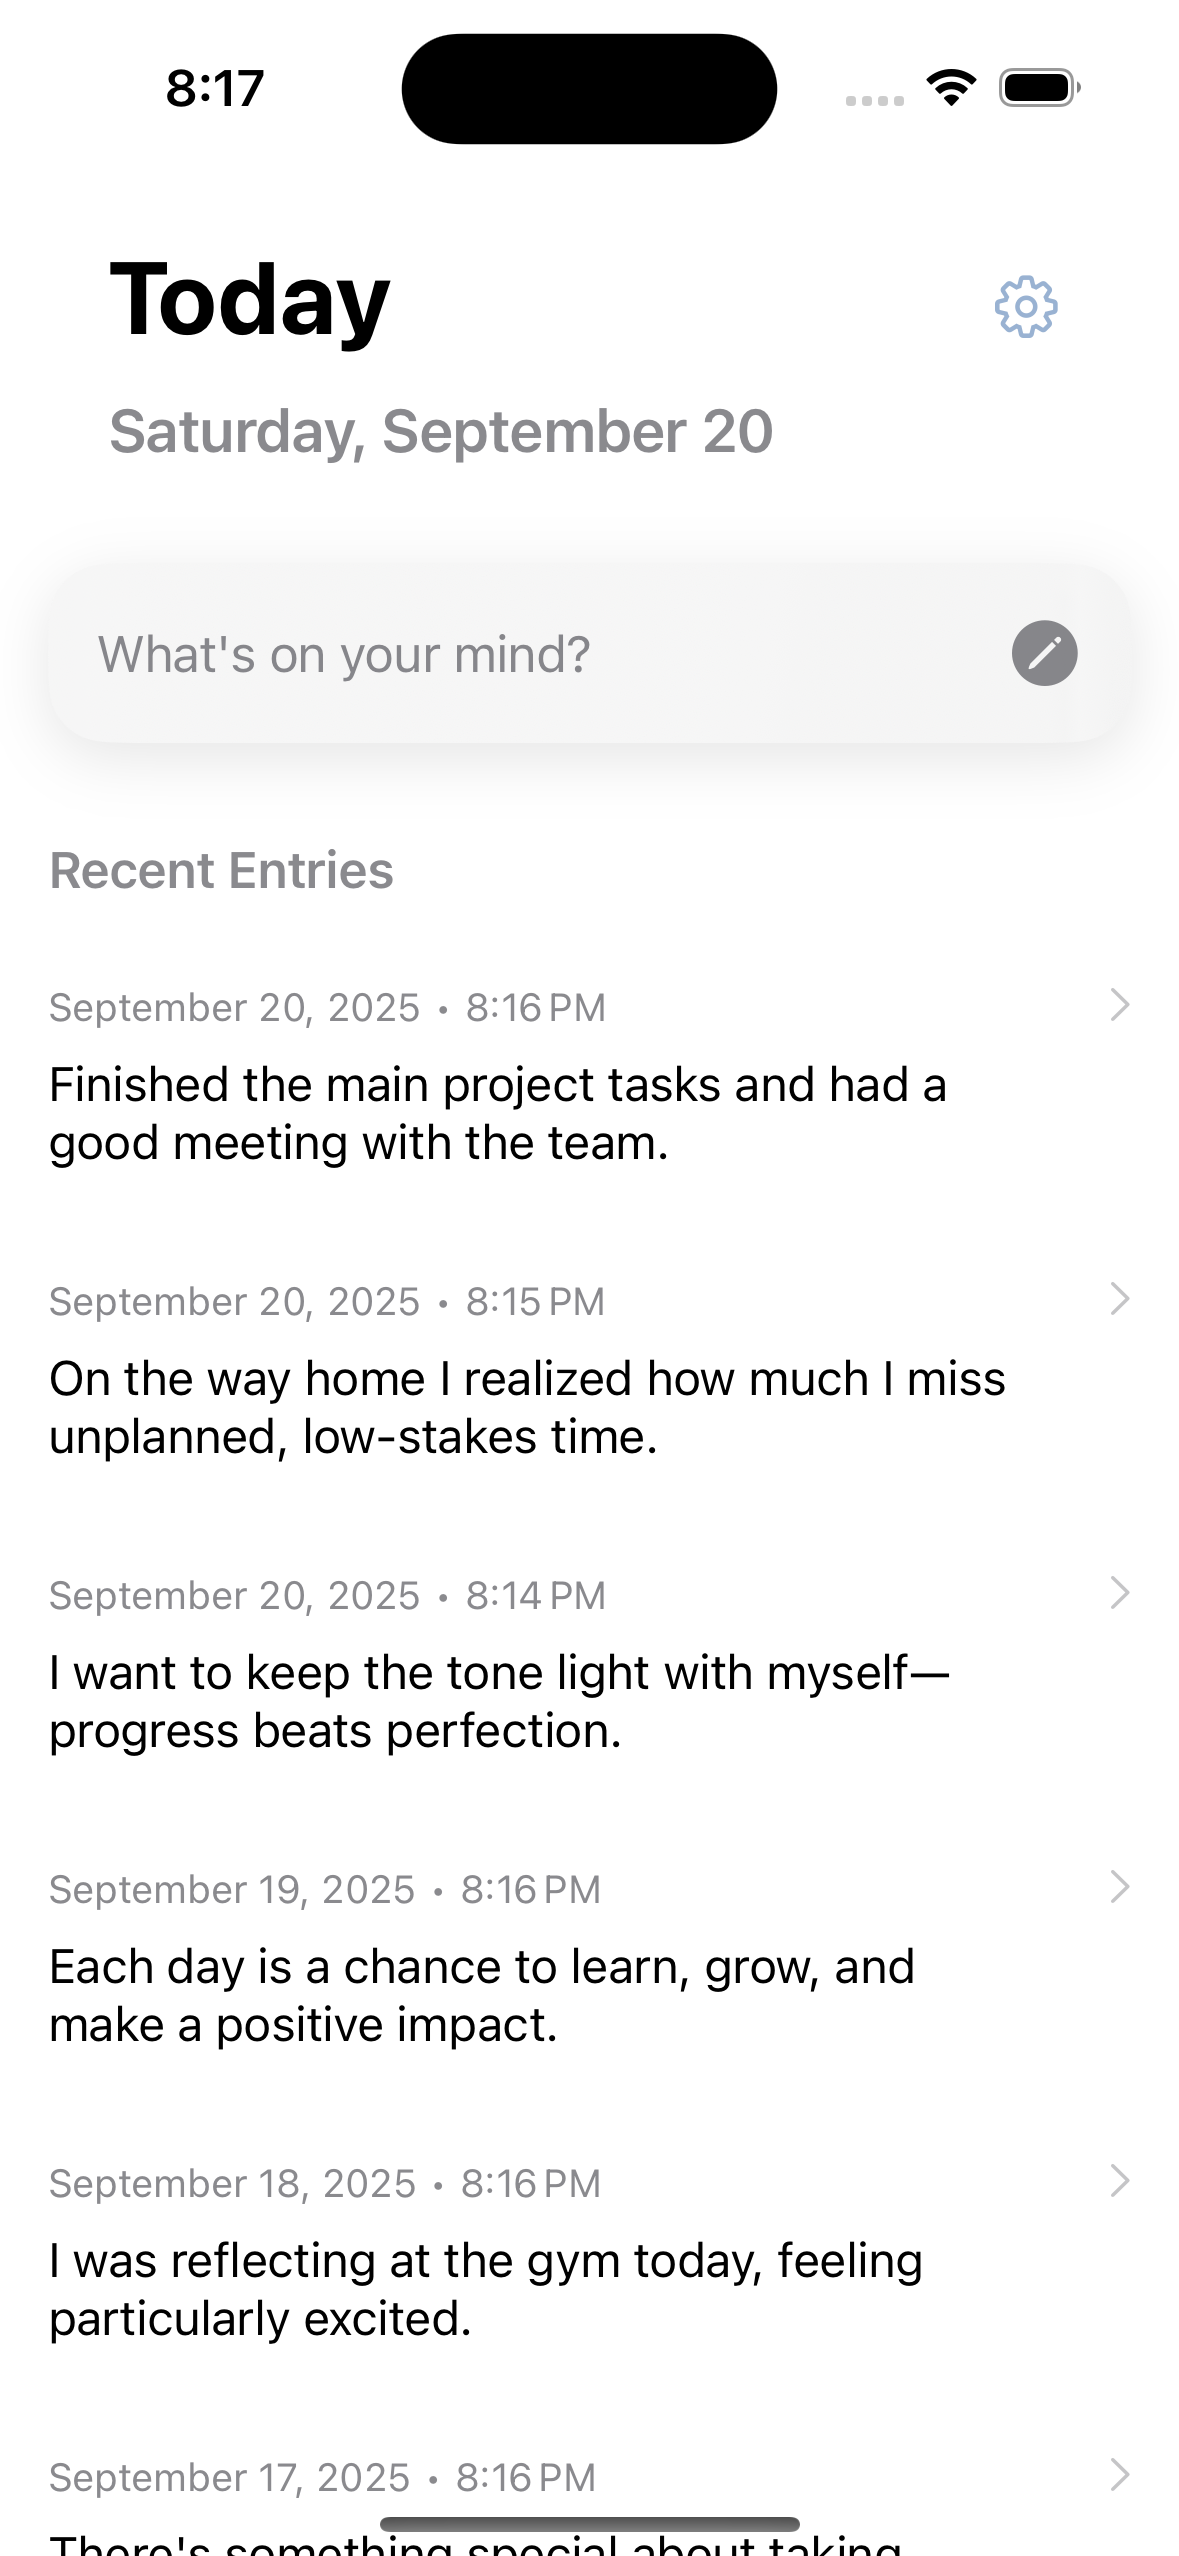Viewport: 1179px width, 2556px height.
Task: Open "Each day is a chance" entry
Action: click(x=482, y=1995)
